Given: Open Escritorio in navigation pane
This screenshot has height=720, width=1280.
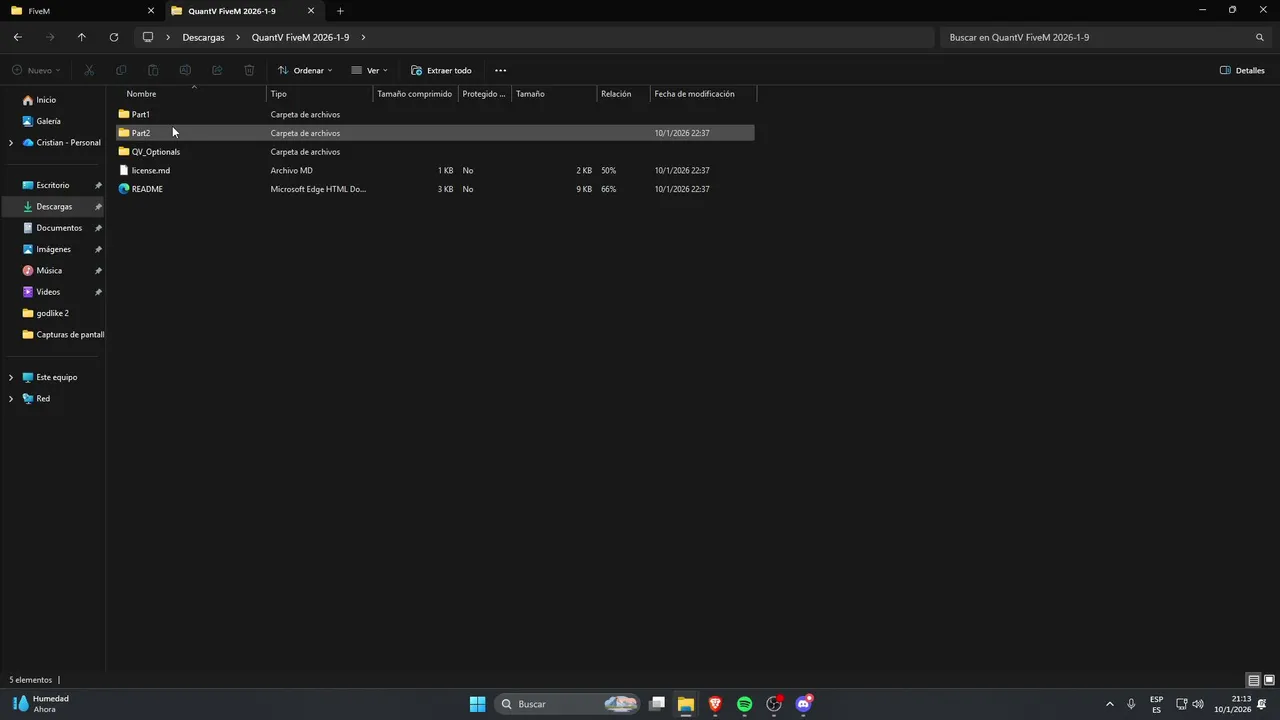Looking at the screenshot, I should pyautogui.click(x=54, y=185).
